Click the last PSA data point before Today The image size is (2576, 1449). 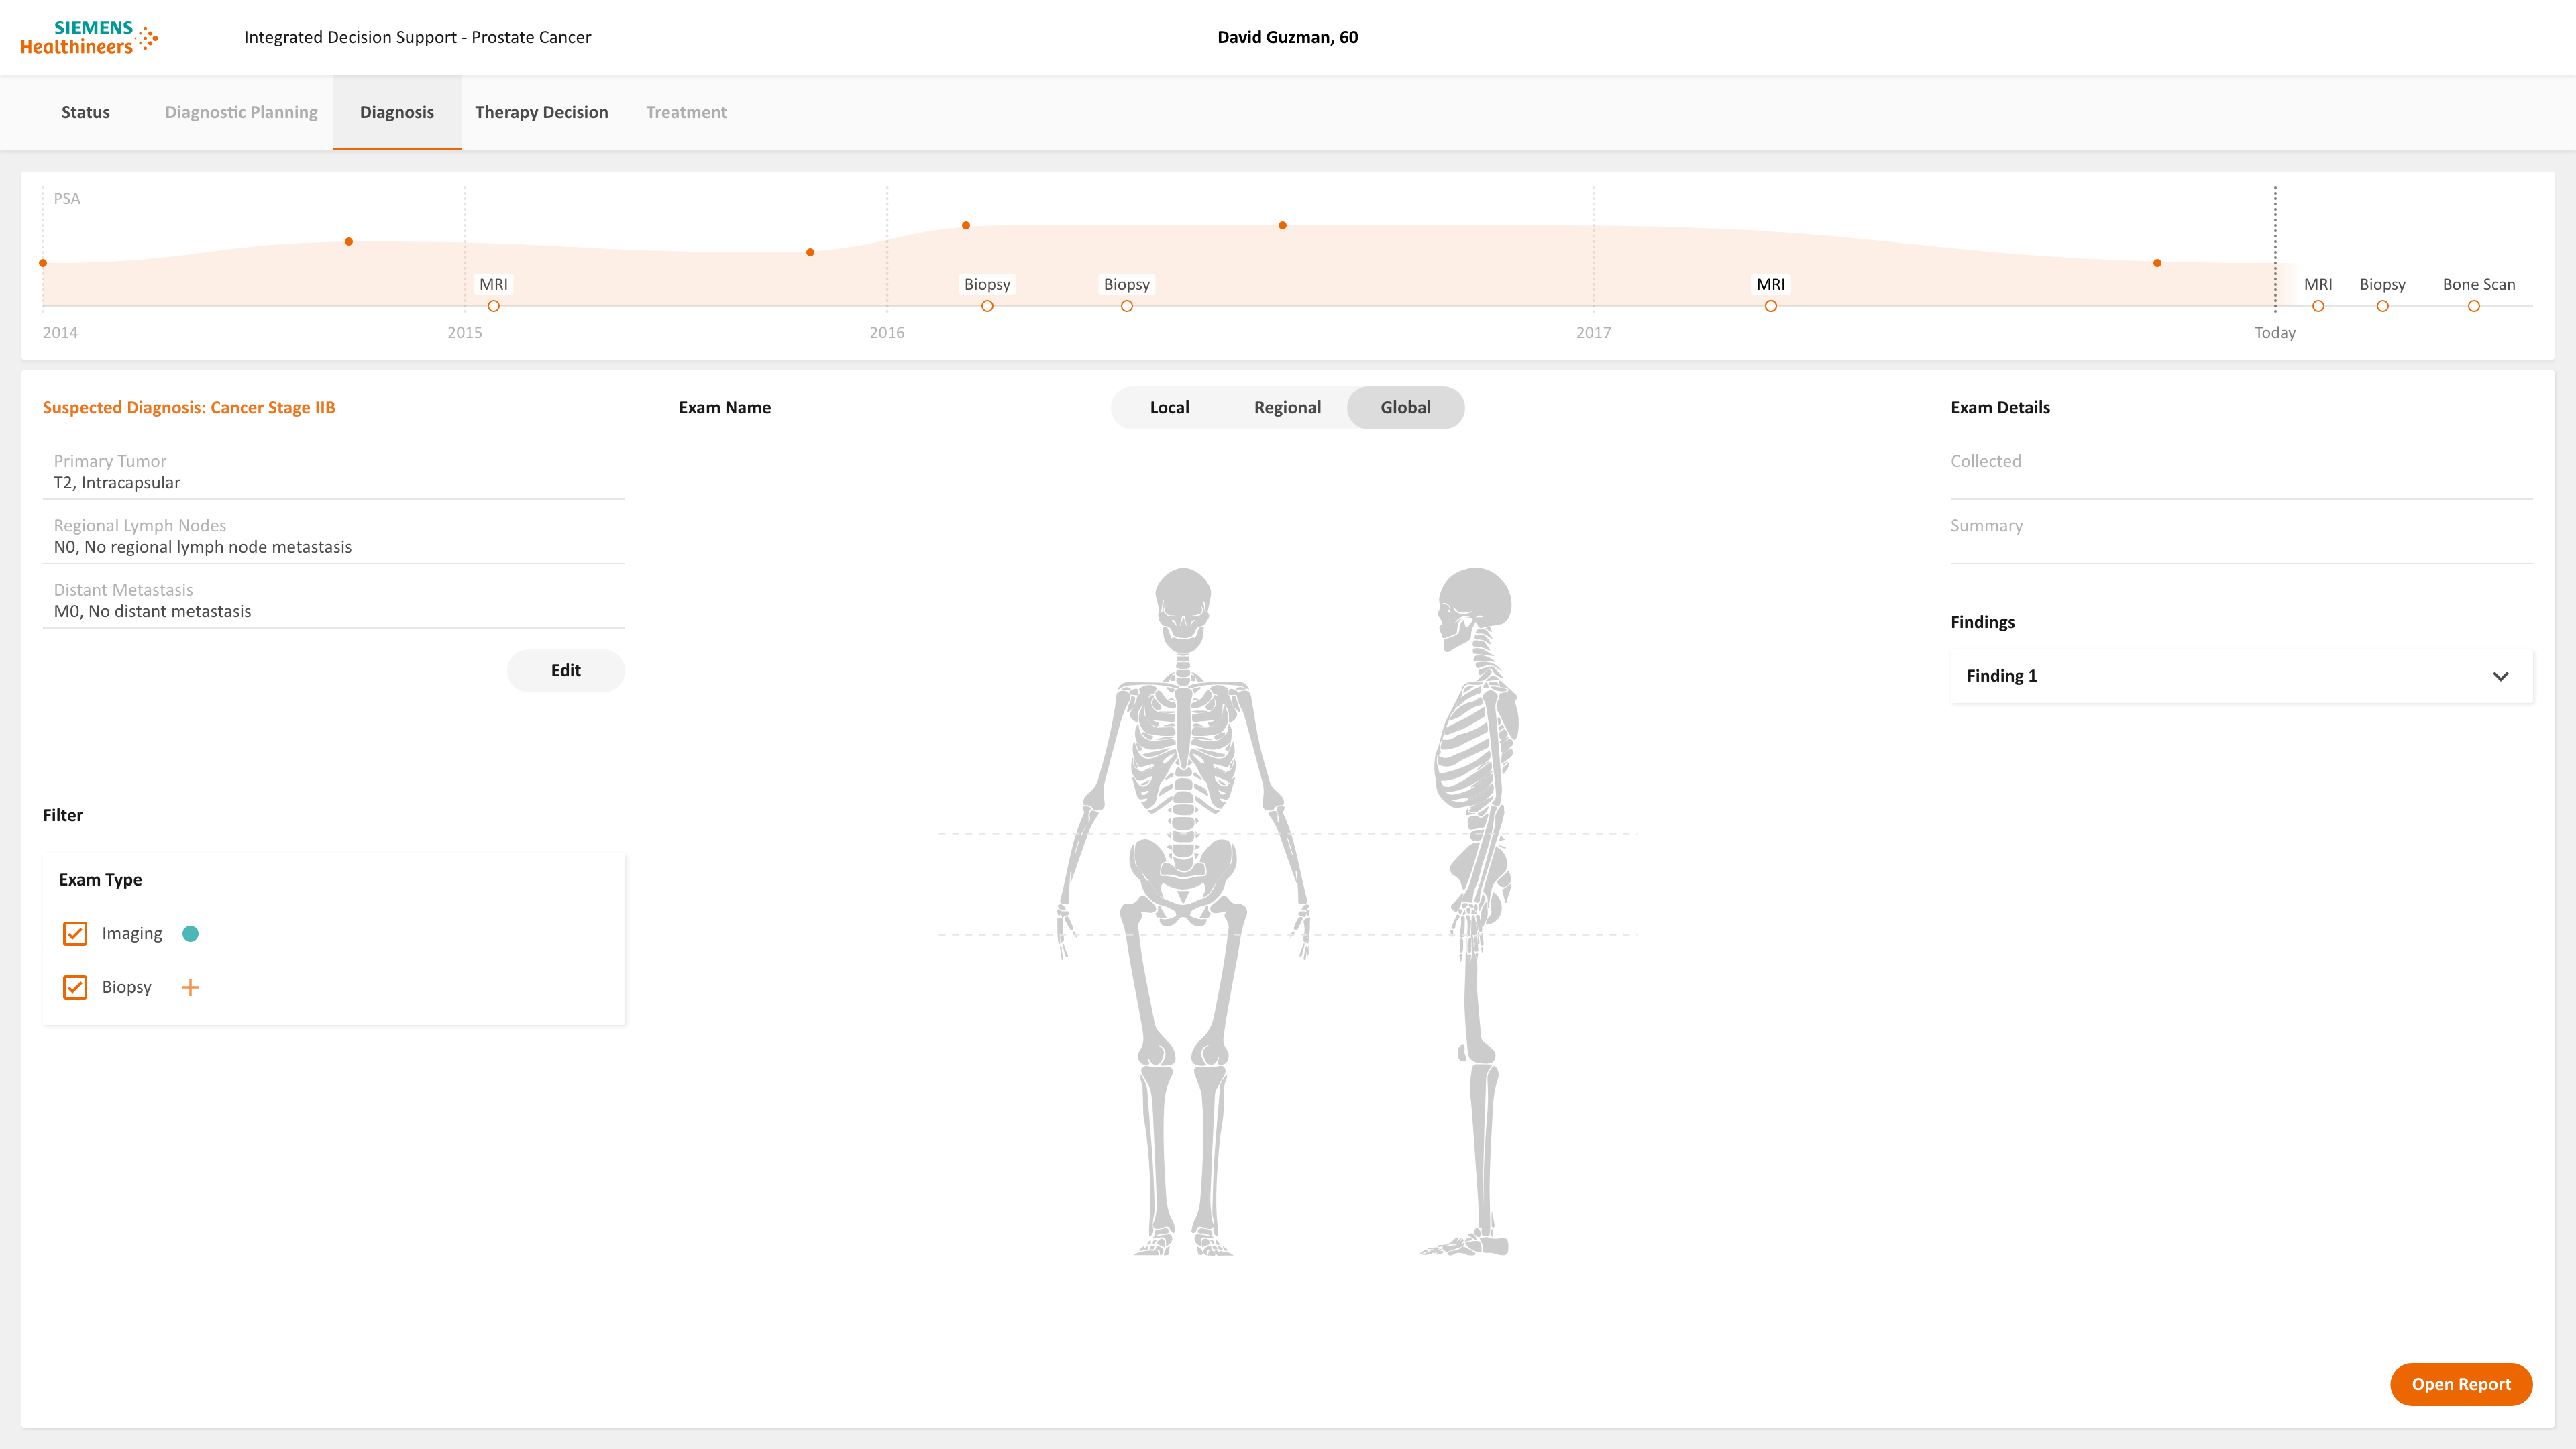[2157, 263]
